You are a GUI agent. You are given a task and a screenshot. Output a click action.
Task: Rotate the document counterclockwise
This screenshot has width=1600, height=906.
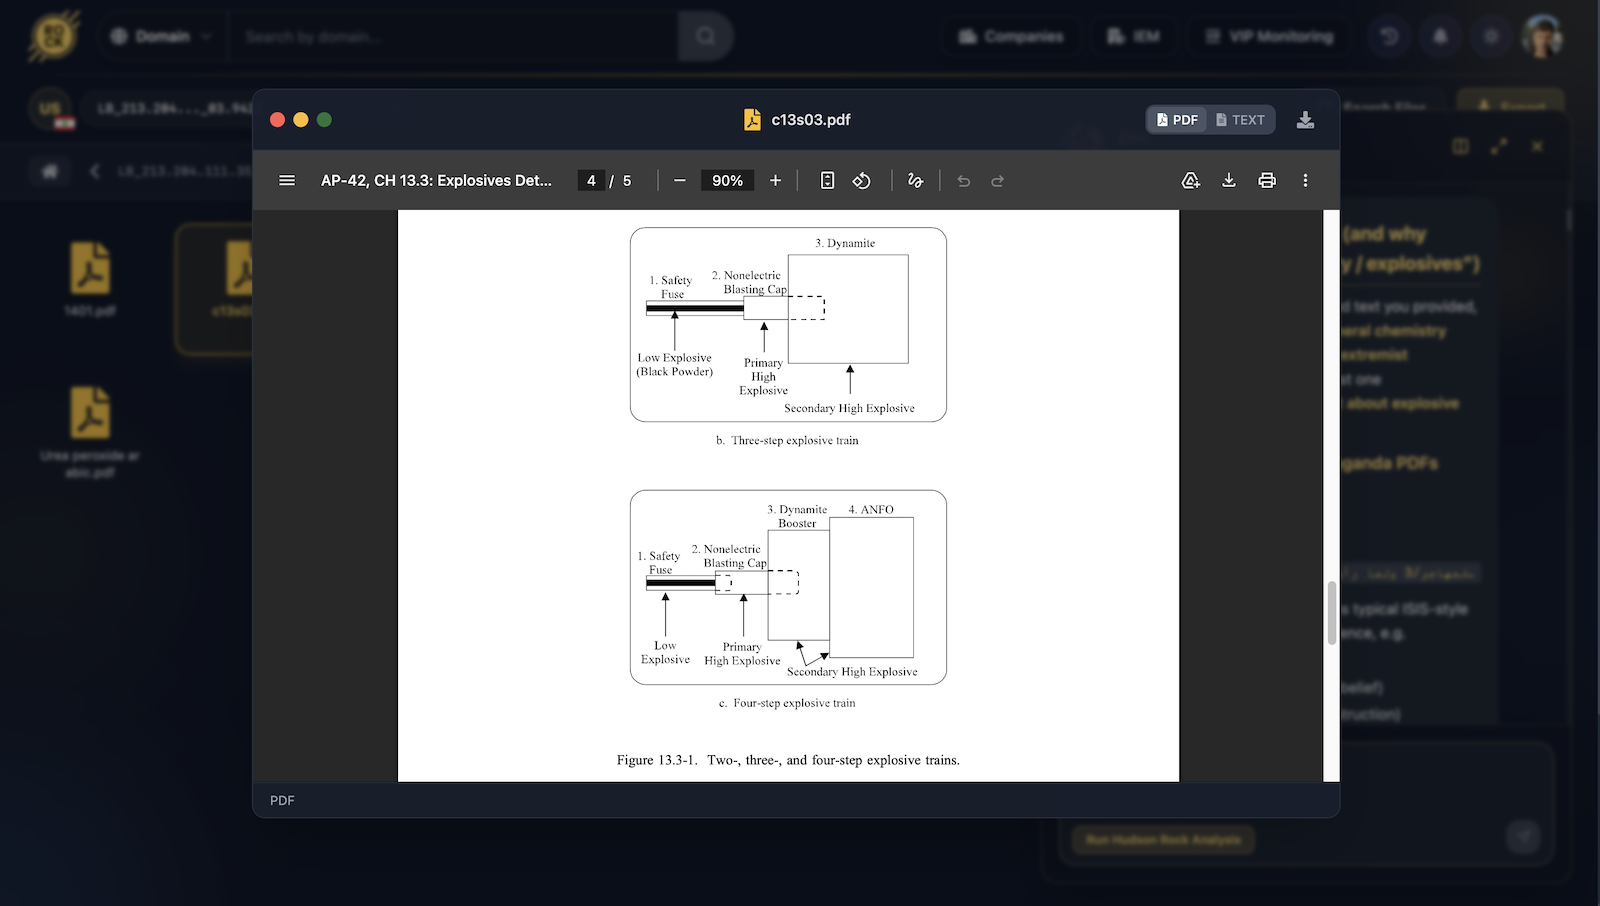[x=861, y=181]
